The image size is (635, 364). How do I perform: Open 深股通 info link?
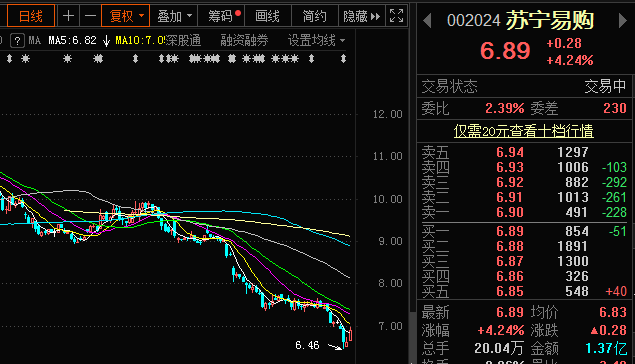click(x=183, y=40)
